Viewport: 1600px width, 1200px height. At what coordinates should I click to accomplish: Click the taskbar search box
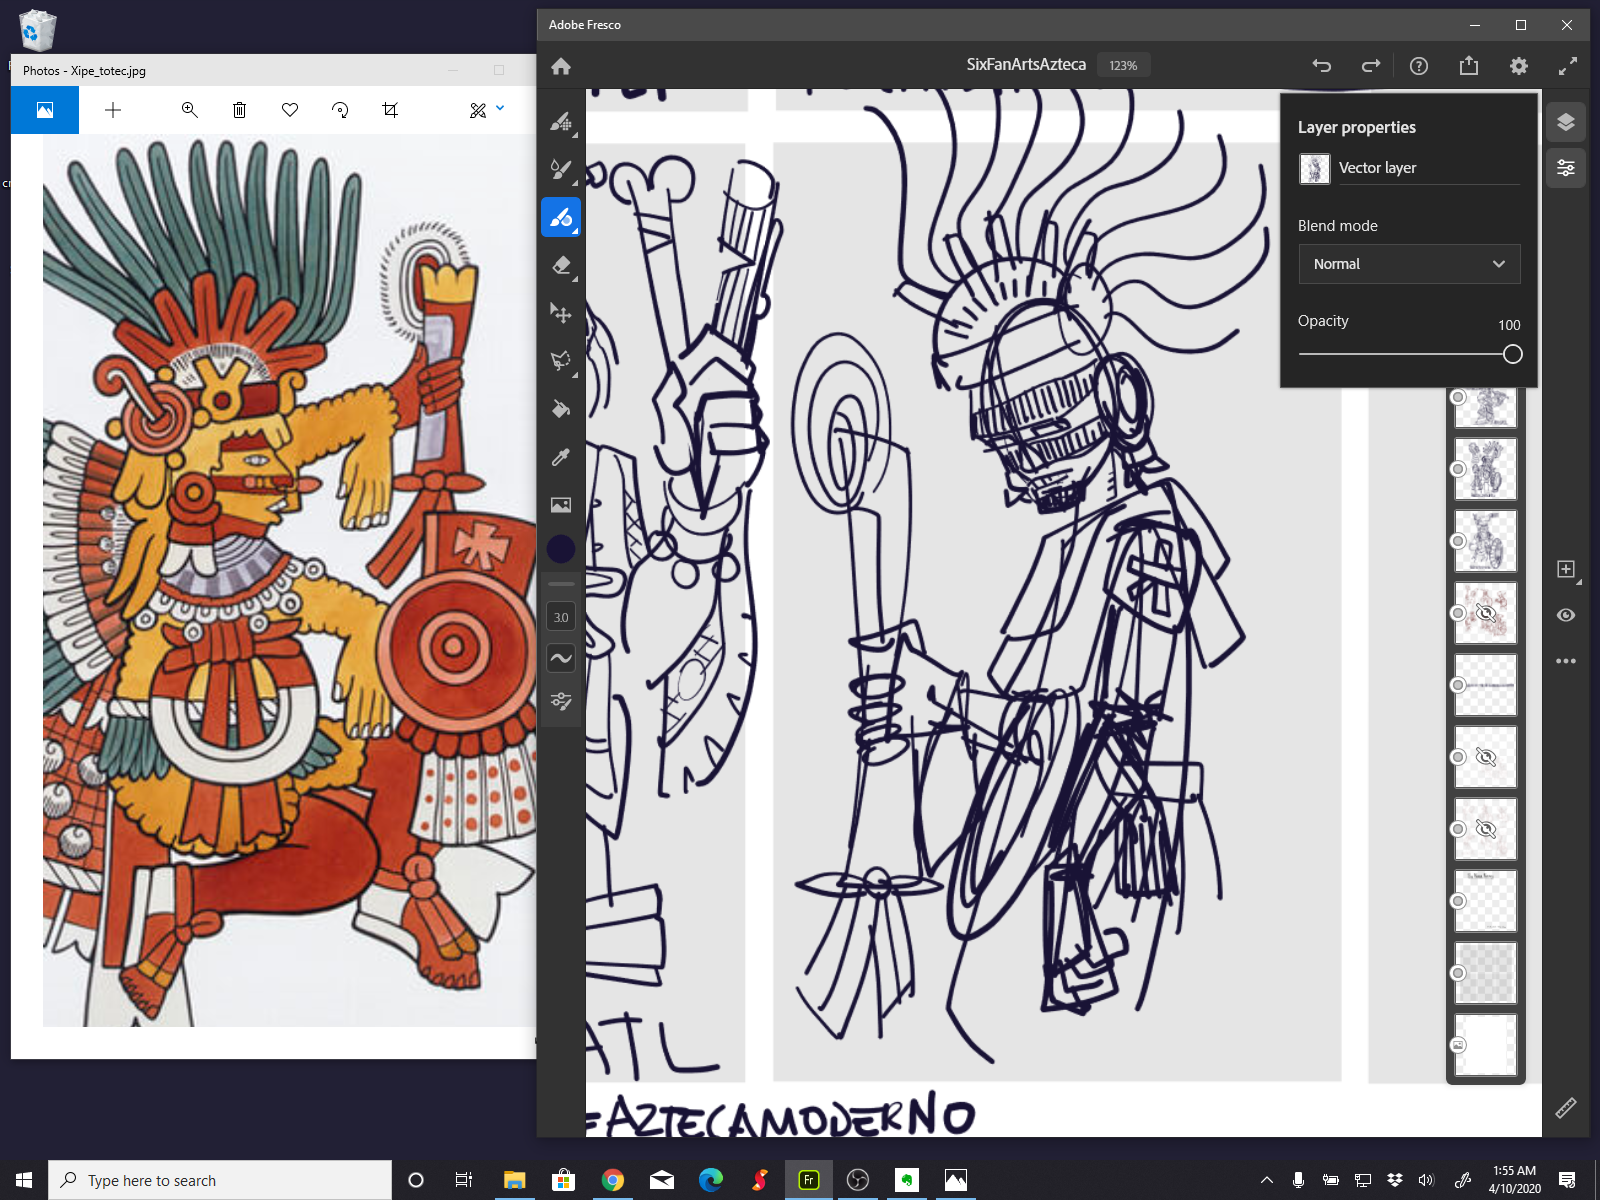[220, 1180]
